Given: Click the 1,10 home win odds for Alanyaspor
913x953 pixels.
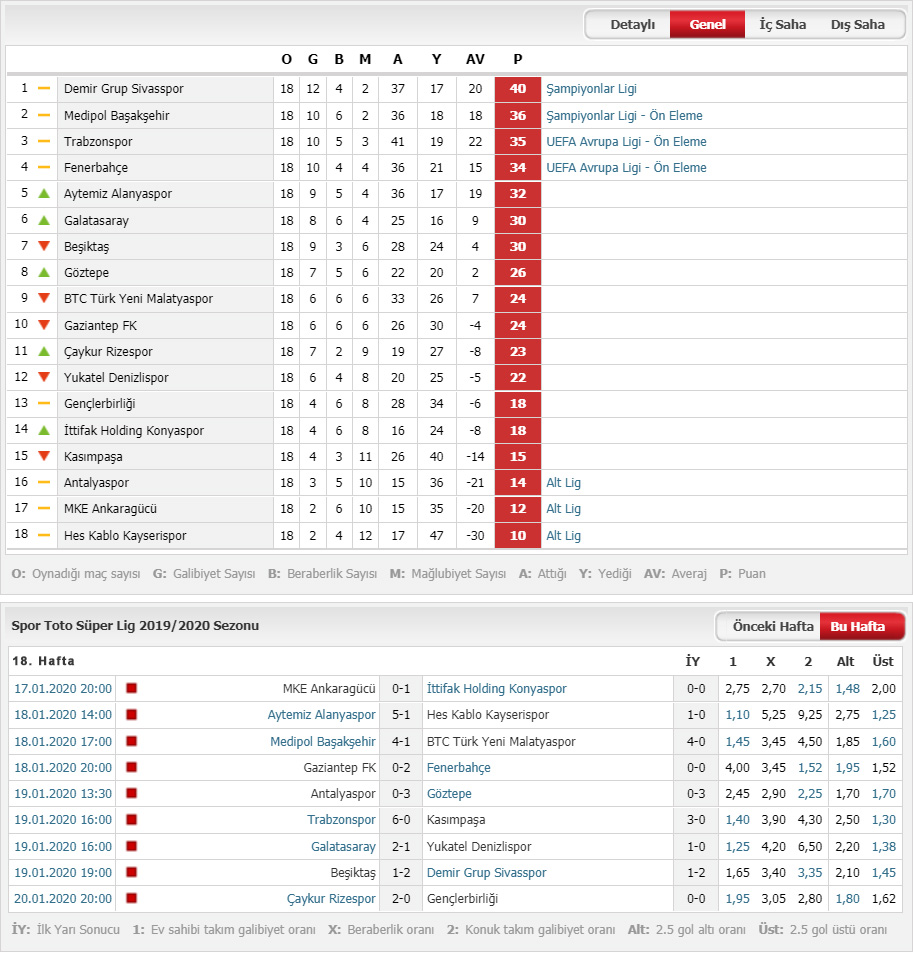Looking at the screenshot, I should point(737,715).
